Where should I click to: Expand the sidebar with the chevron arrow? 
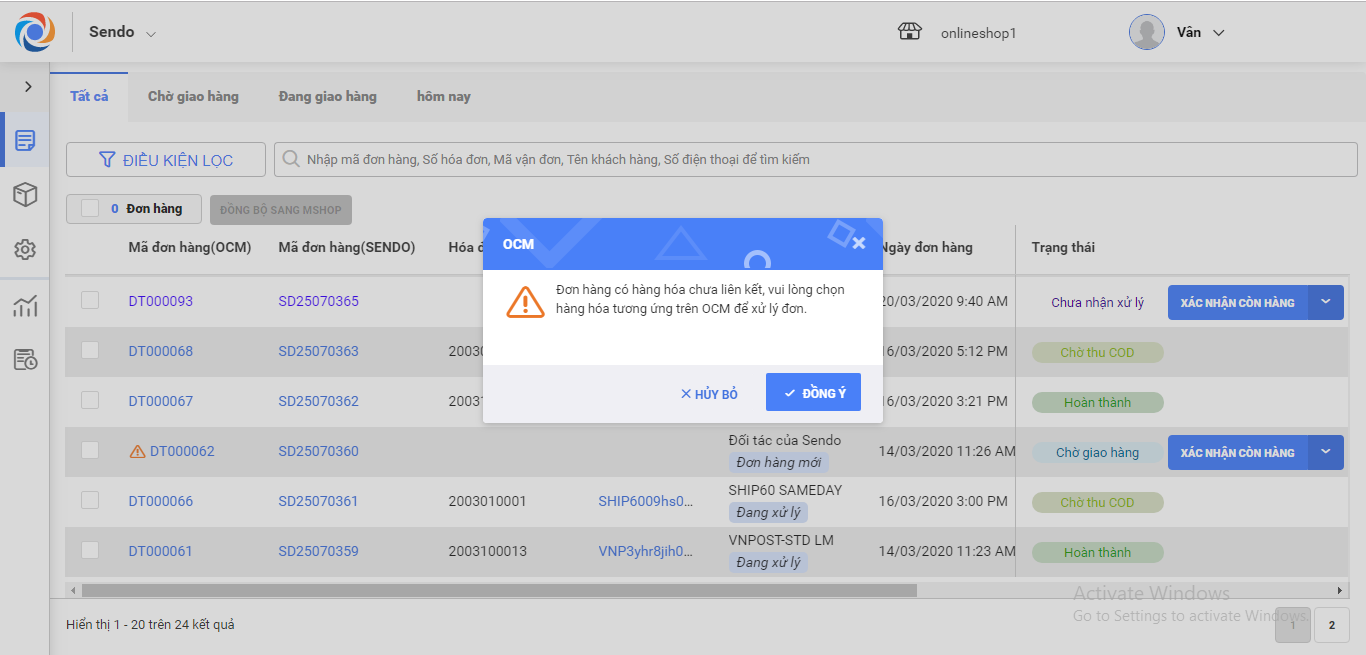point(28,87)
